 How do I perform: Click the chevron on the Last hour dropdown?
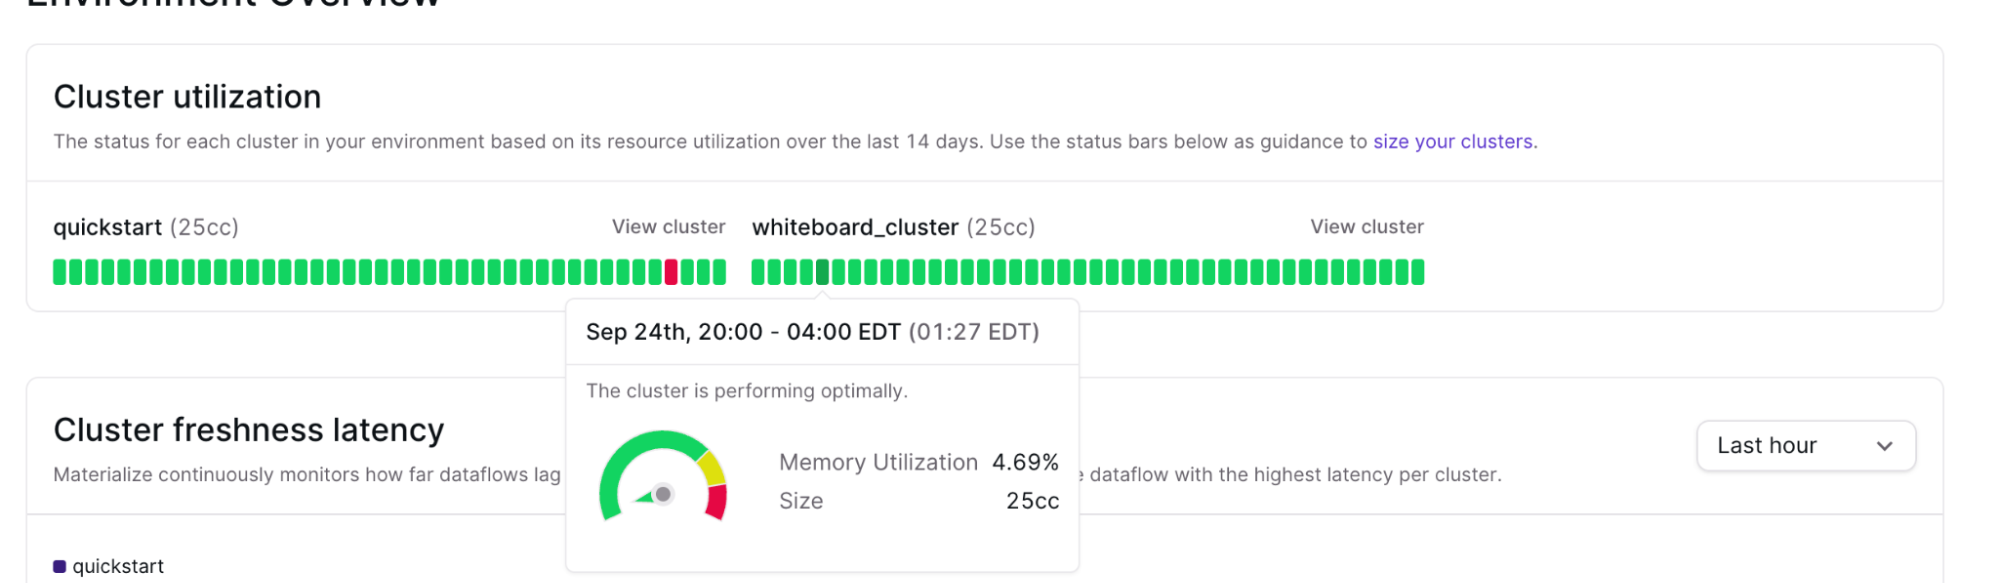pos(1886,446)
